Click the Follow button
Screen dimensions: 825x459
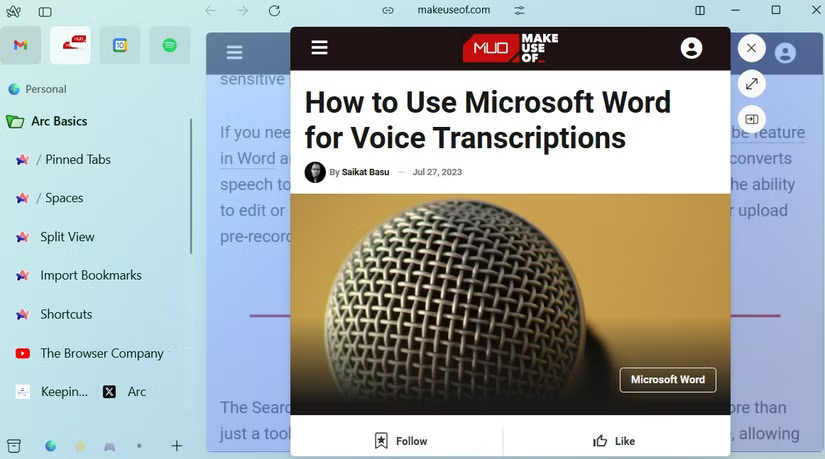tap(401, 441)
